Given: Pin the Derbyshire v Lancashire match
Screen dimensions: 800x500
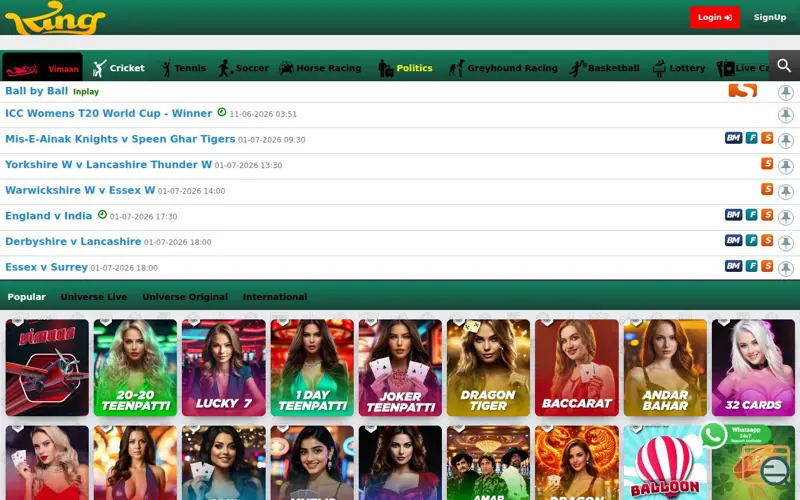Looking at the screenshot, I should pos(786,243).
